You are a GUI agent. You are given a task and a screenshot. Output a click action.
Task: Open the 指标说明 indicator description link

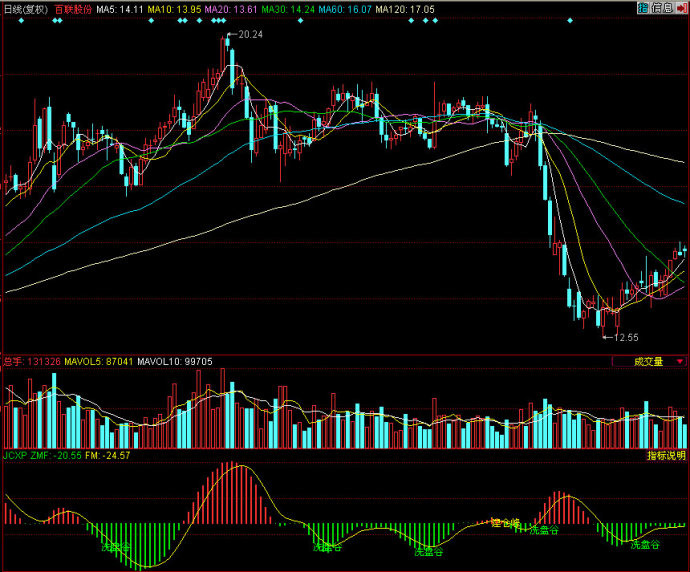[x=666, y=455]
